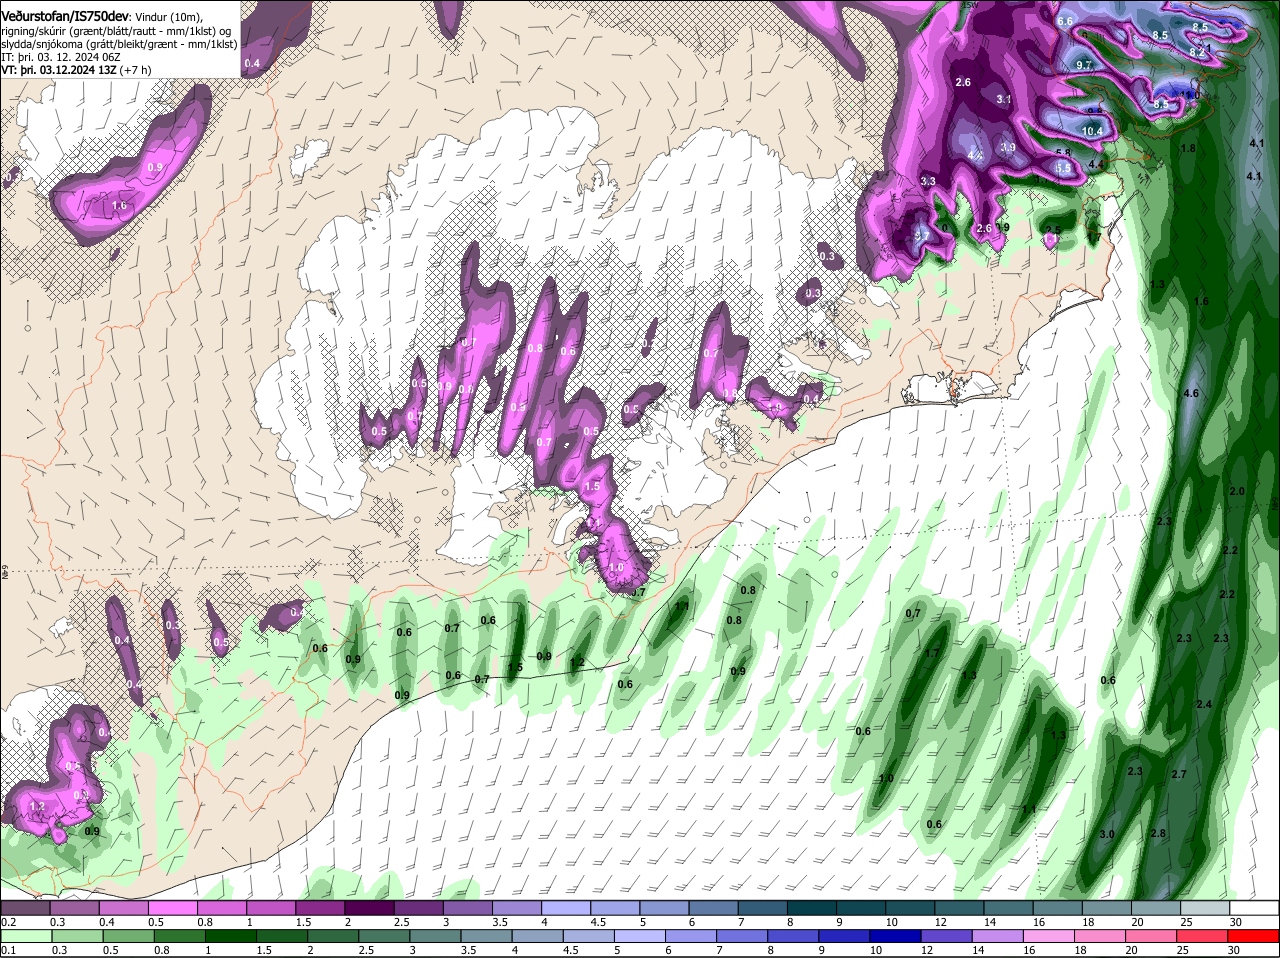
Task: Click the 2.8 rain value on the map
Action: click(1158, 833)
